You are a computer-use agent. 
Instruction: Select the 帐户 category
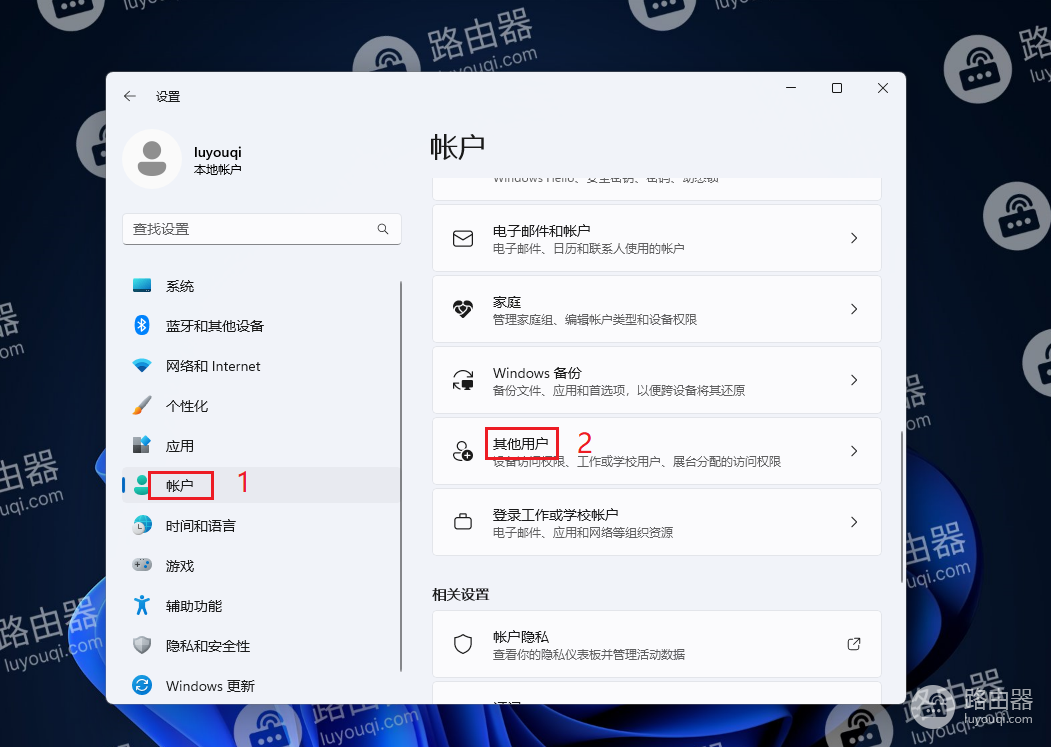(x=261, y=485)
